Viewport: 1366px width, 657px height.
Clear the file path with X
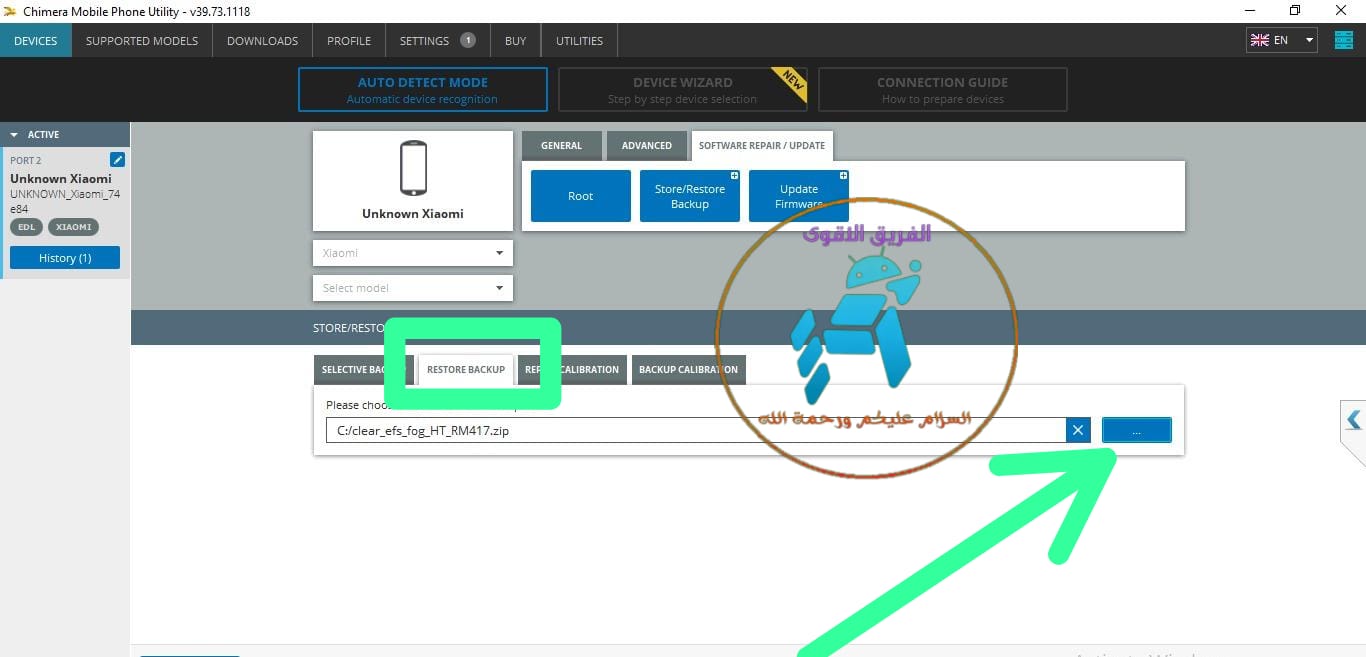pos(1078,431)
